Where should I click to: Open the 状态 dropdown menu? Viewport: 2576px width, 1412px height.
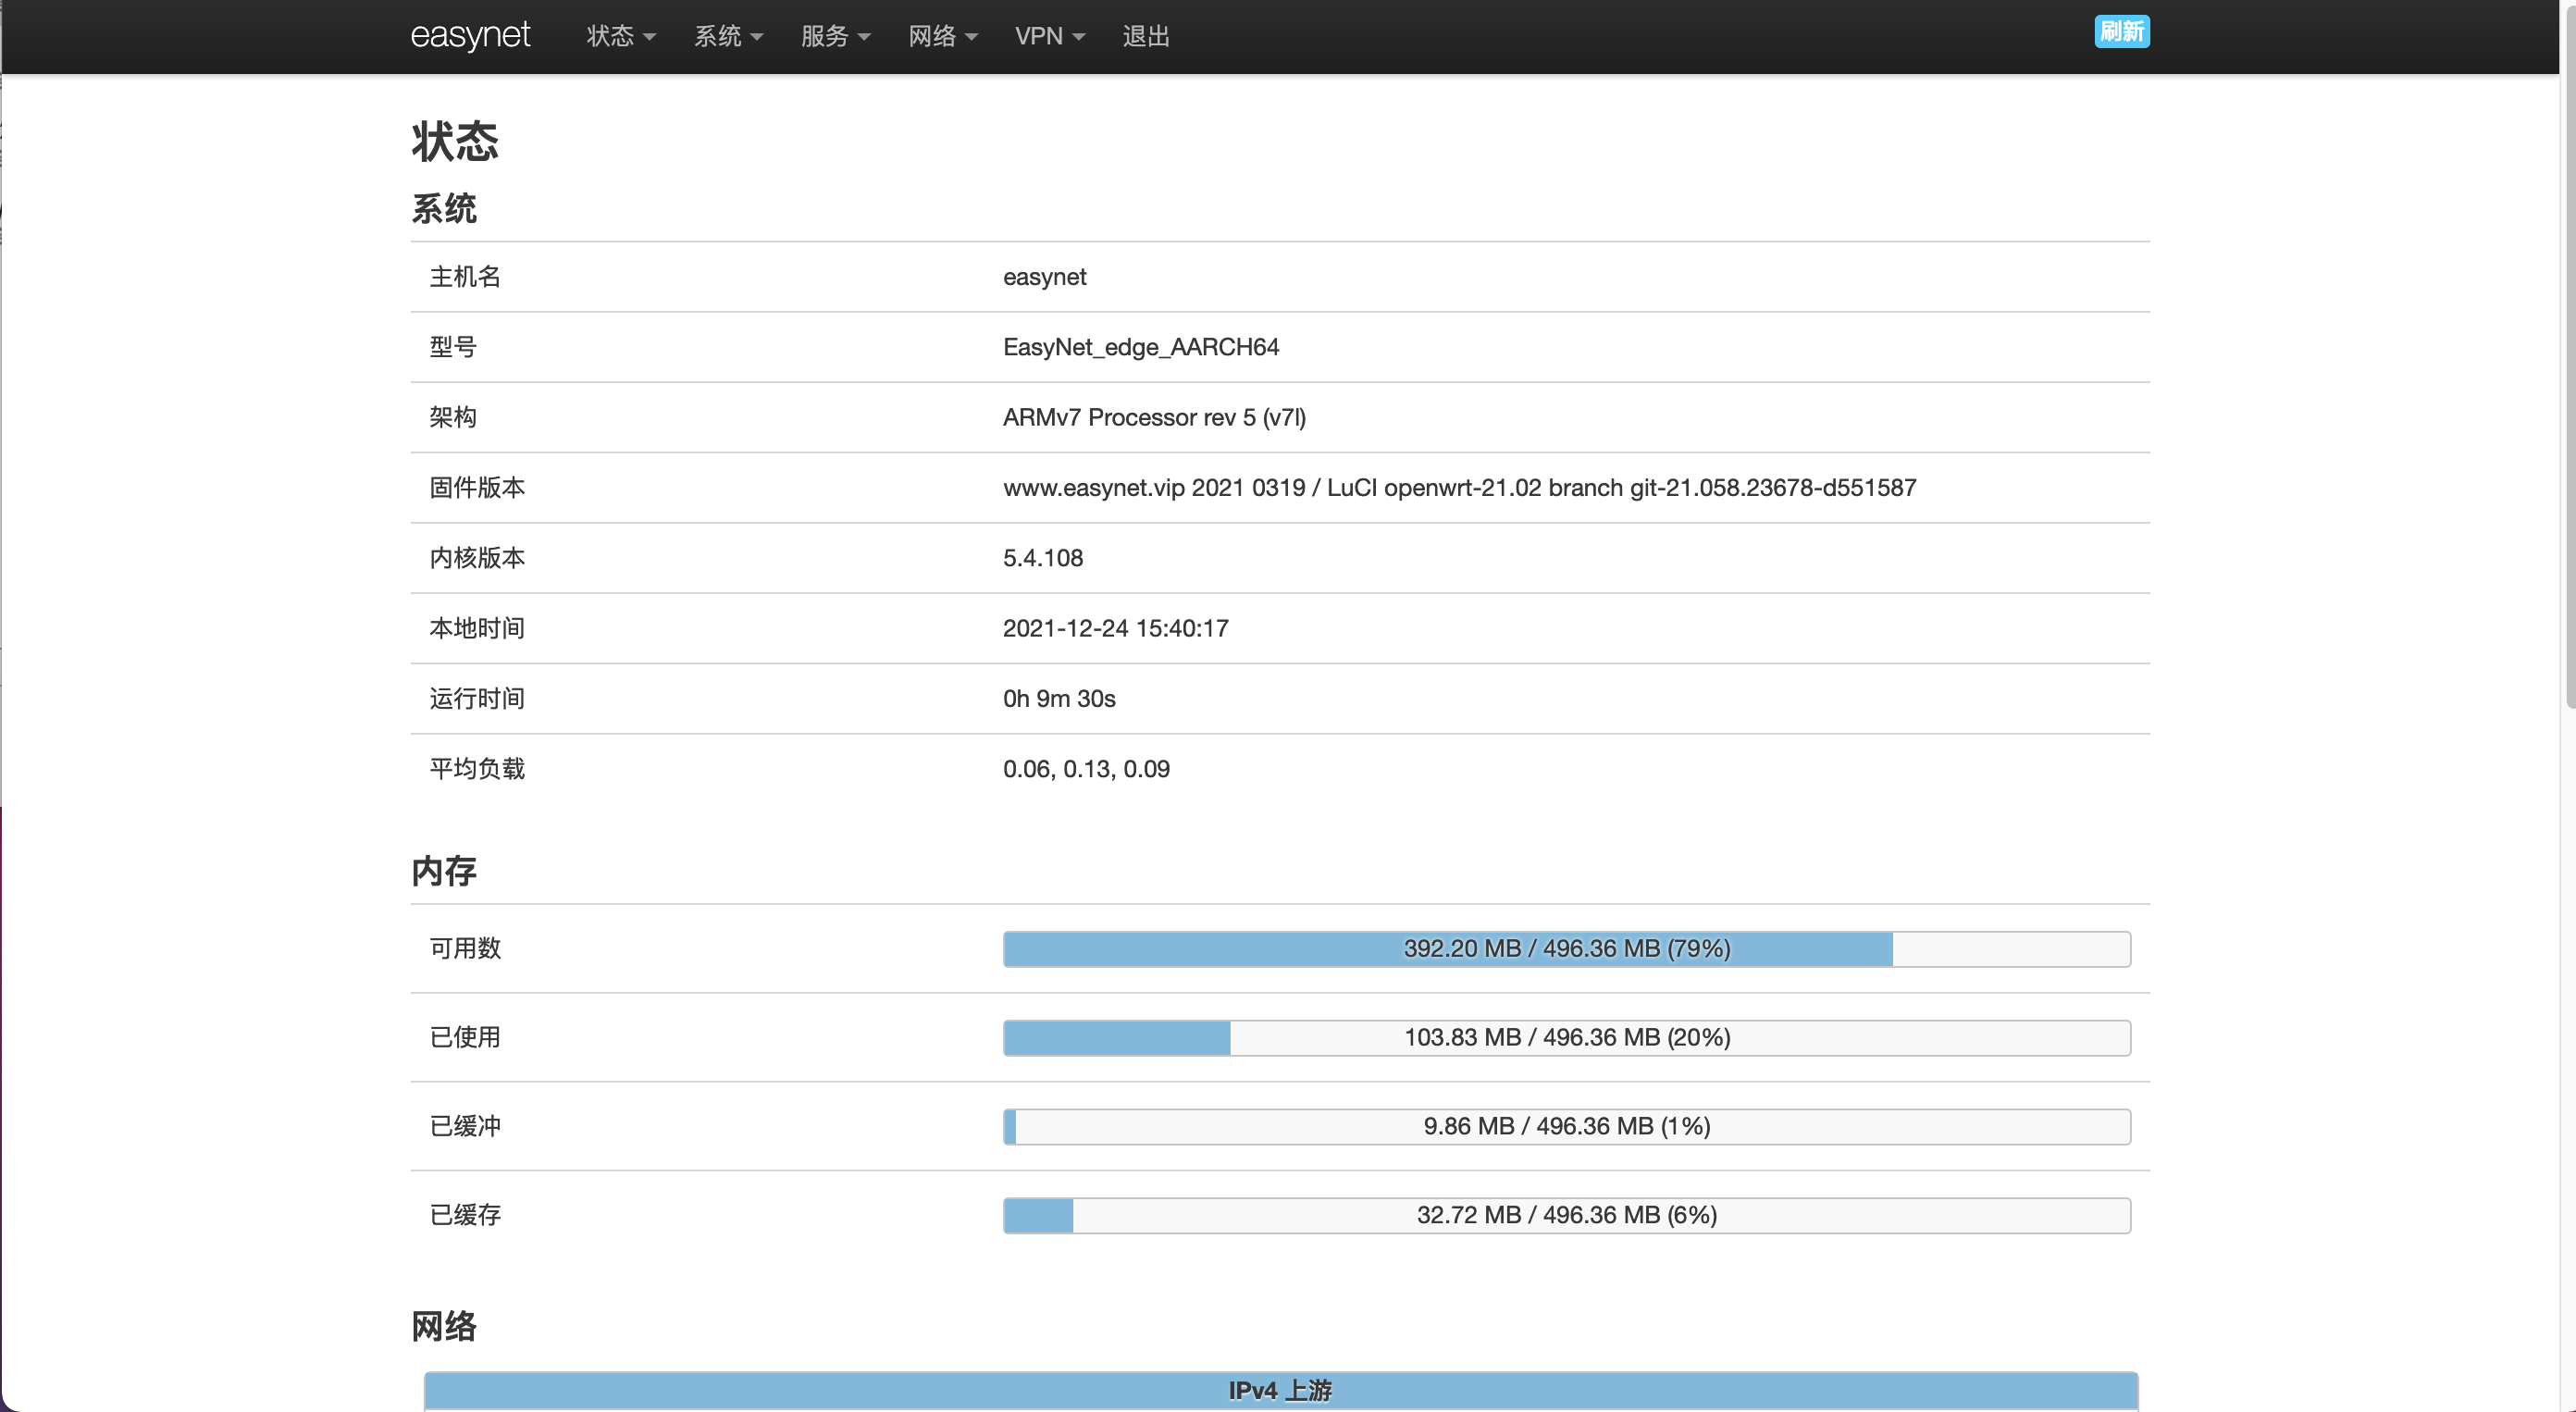tap(621, 36)
